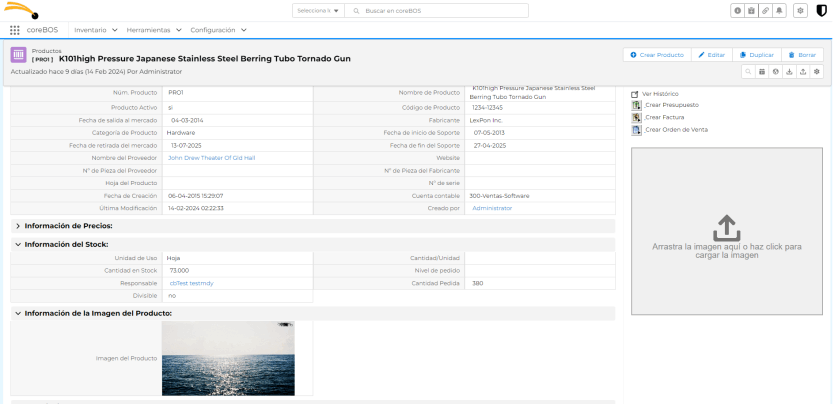The image size is (838, 404).
Task: Click the Duplicar button
Action: (x=756, y=55)
